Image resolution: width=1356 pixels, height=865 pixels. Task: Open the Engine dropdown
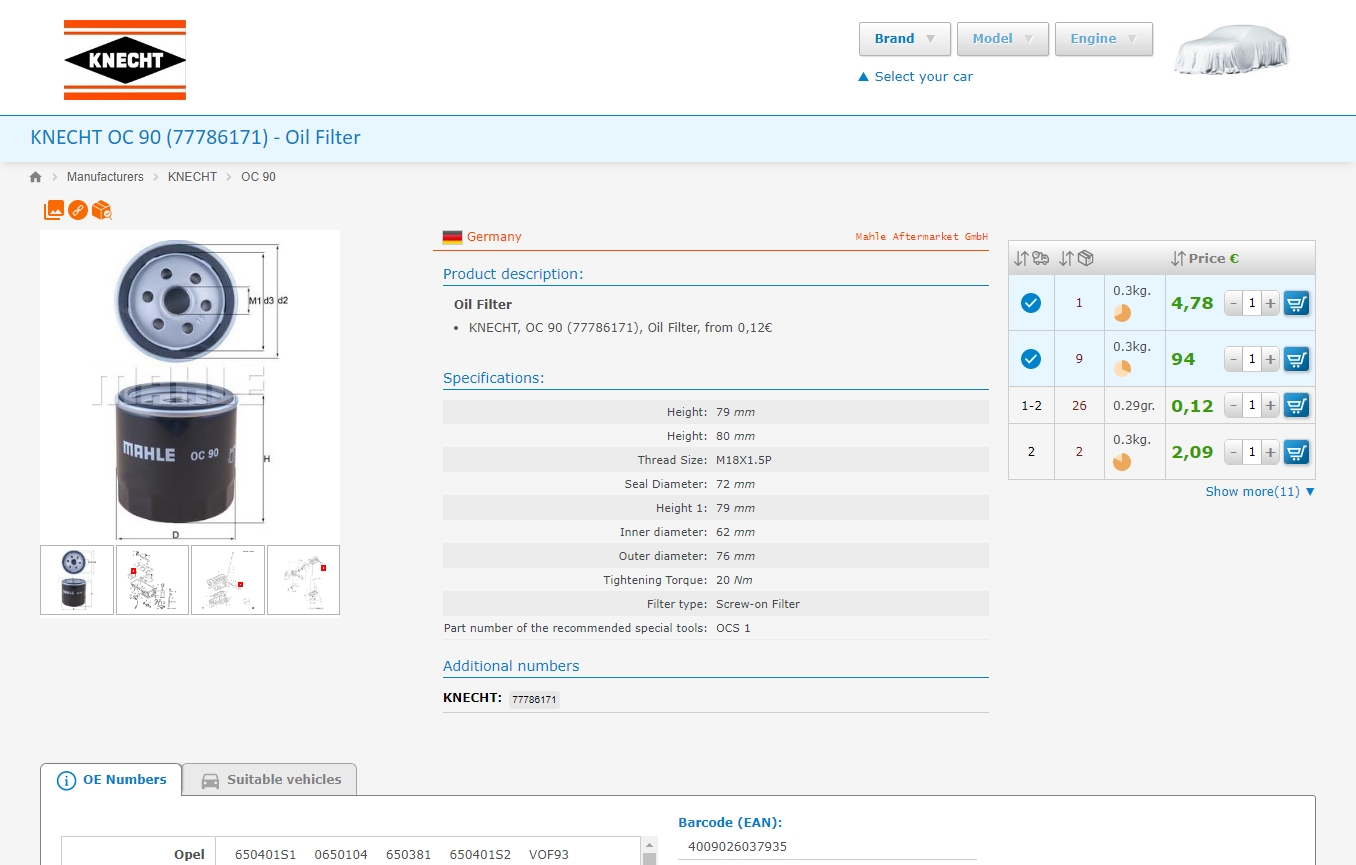pyautogui.click(x=1104, y=39)
